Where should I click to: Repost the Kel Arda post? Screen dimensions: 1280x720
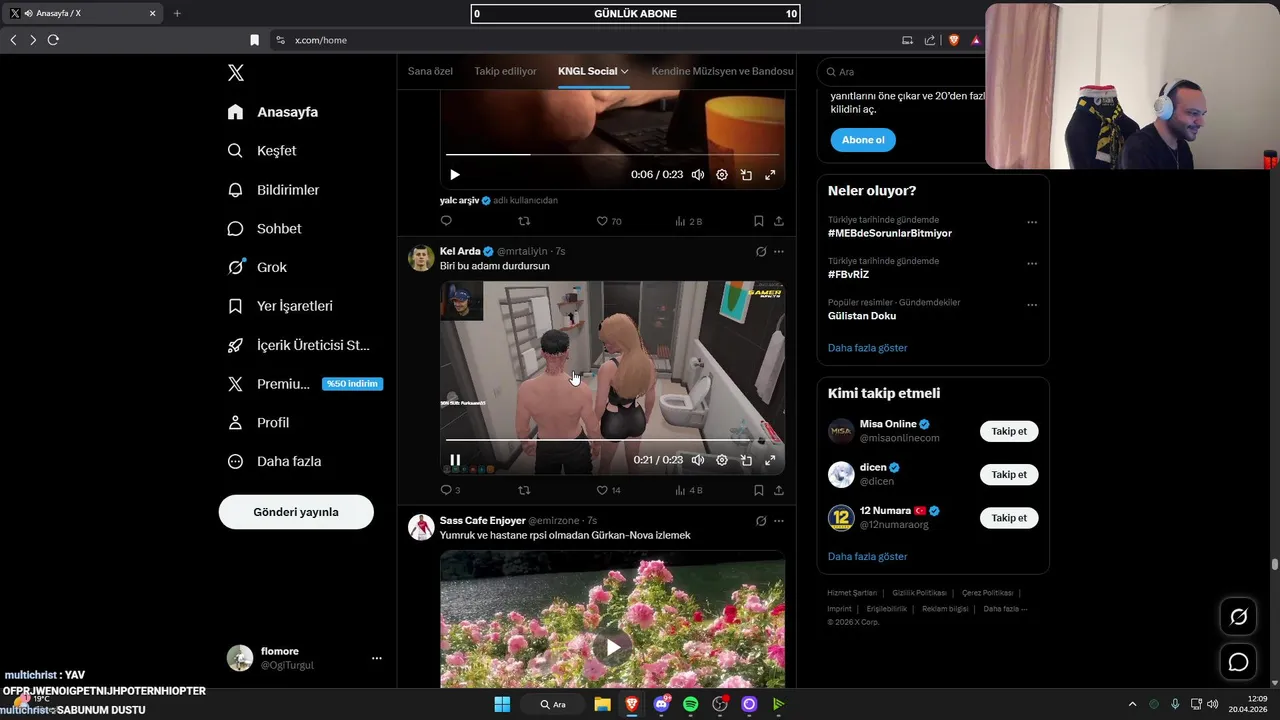(524, 490)
